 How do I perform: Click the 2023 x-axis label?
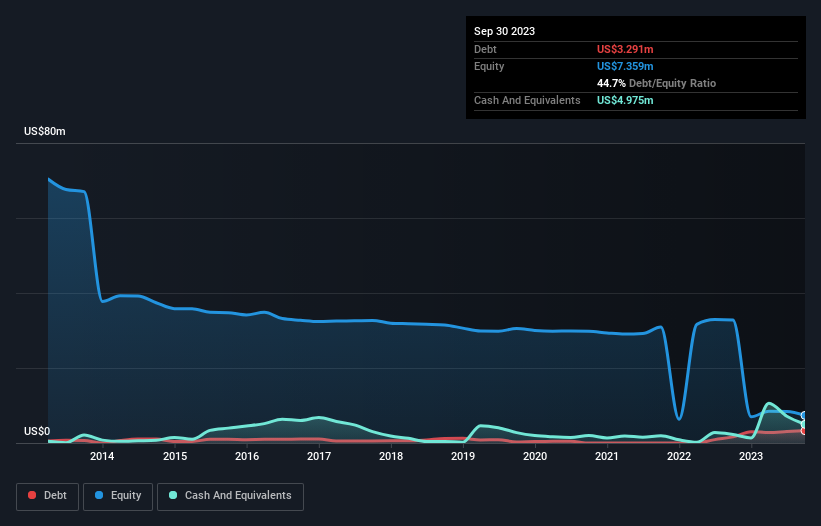(x=751, y=456)
